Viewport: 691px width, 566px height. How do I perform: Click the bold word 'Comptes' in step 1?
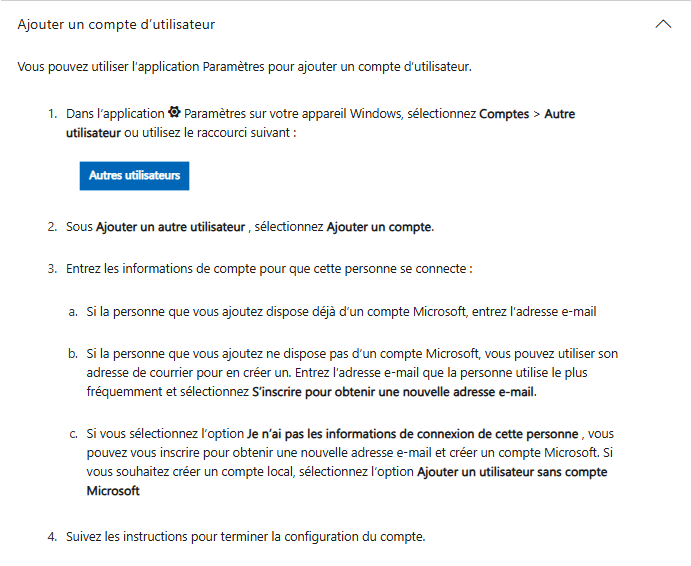(x=504, y=114)
